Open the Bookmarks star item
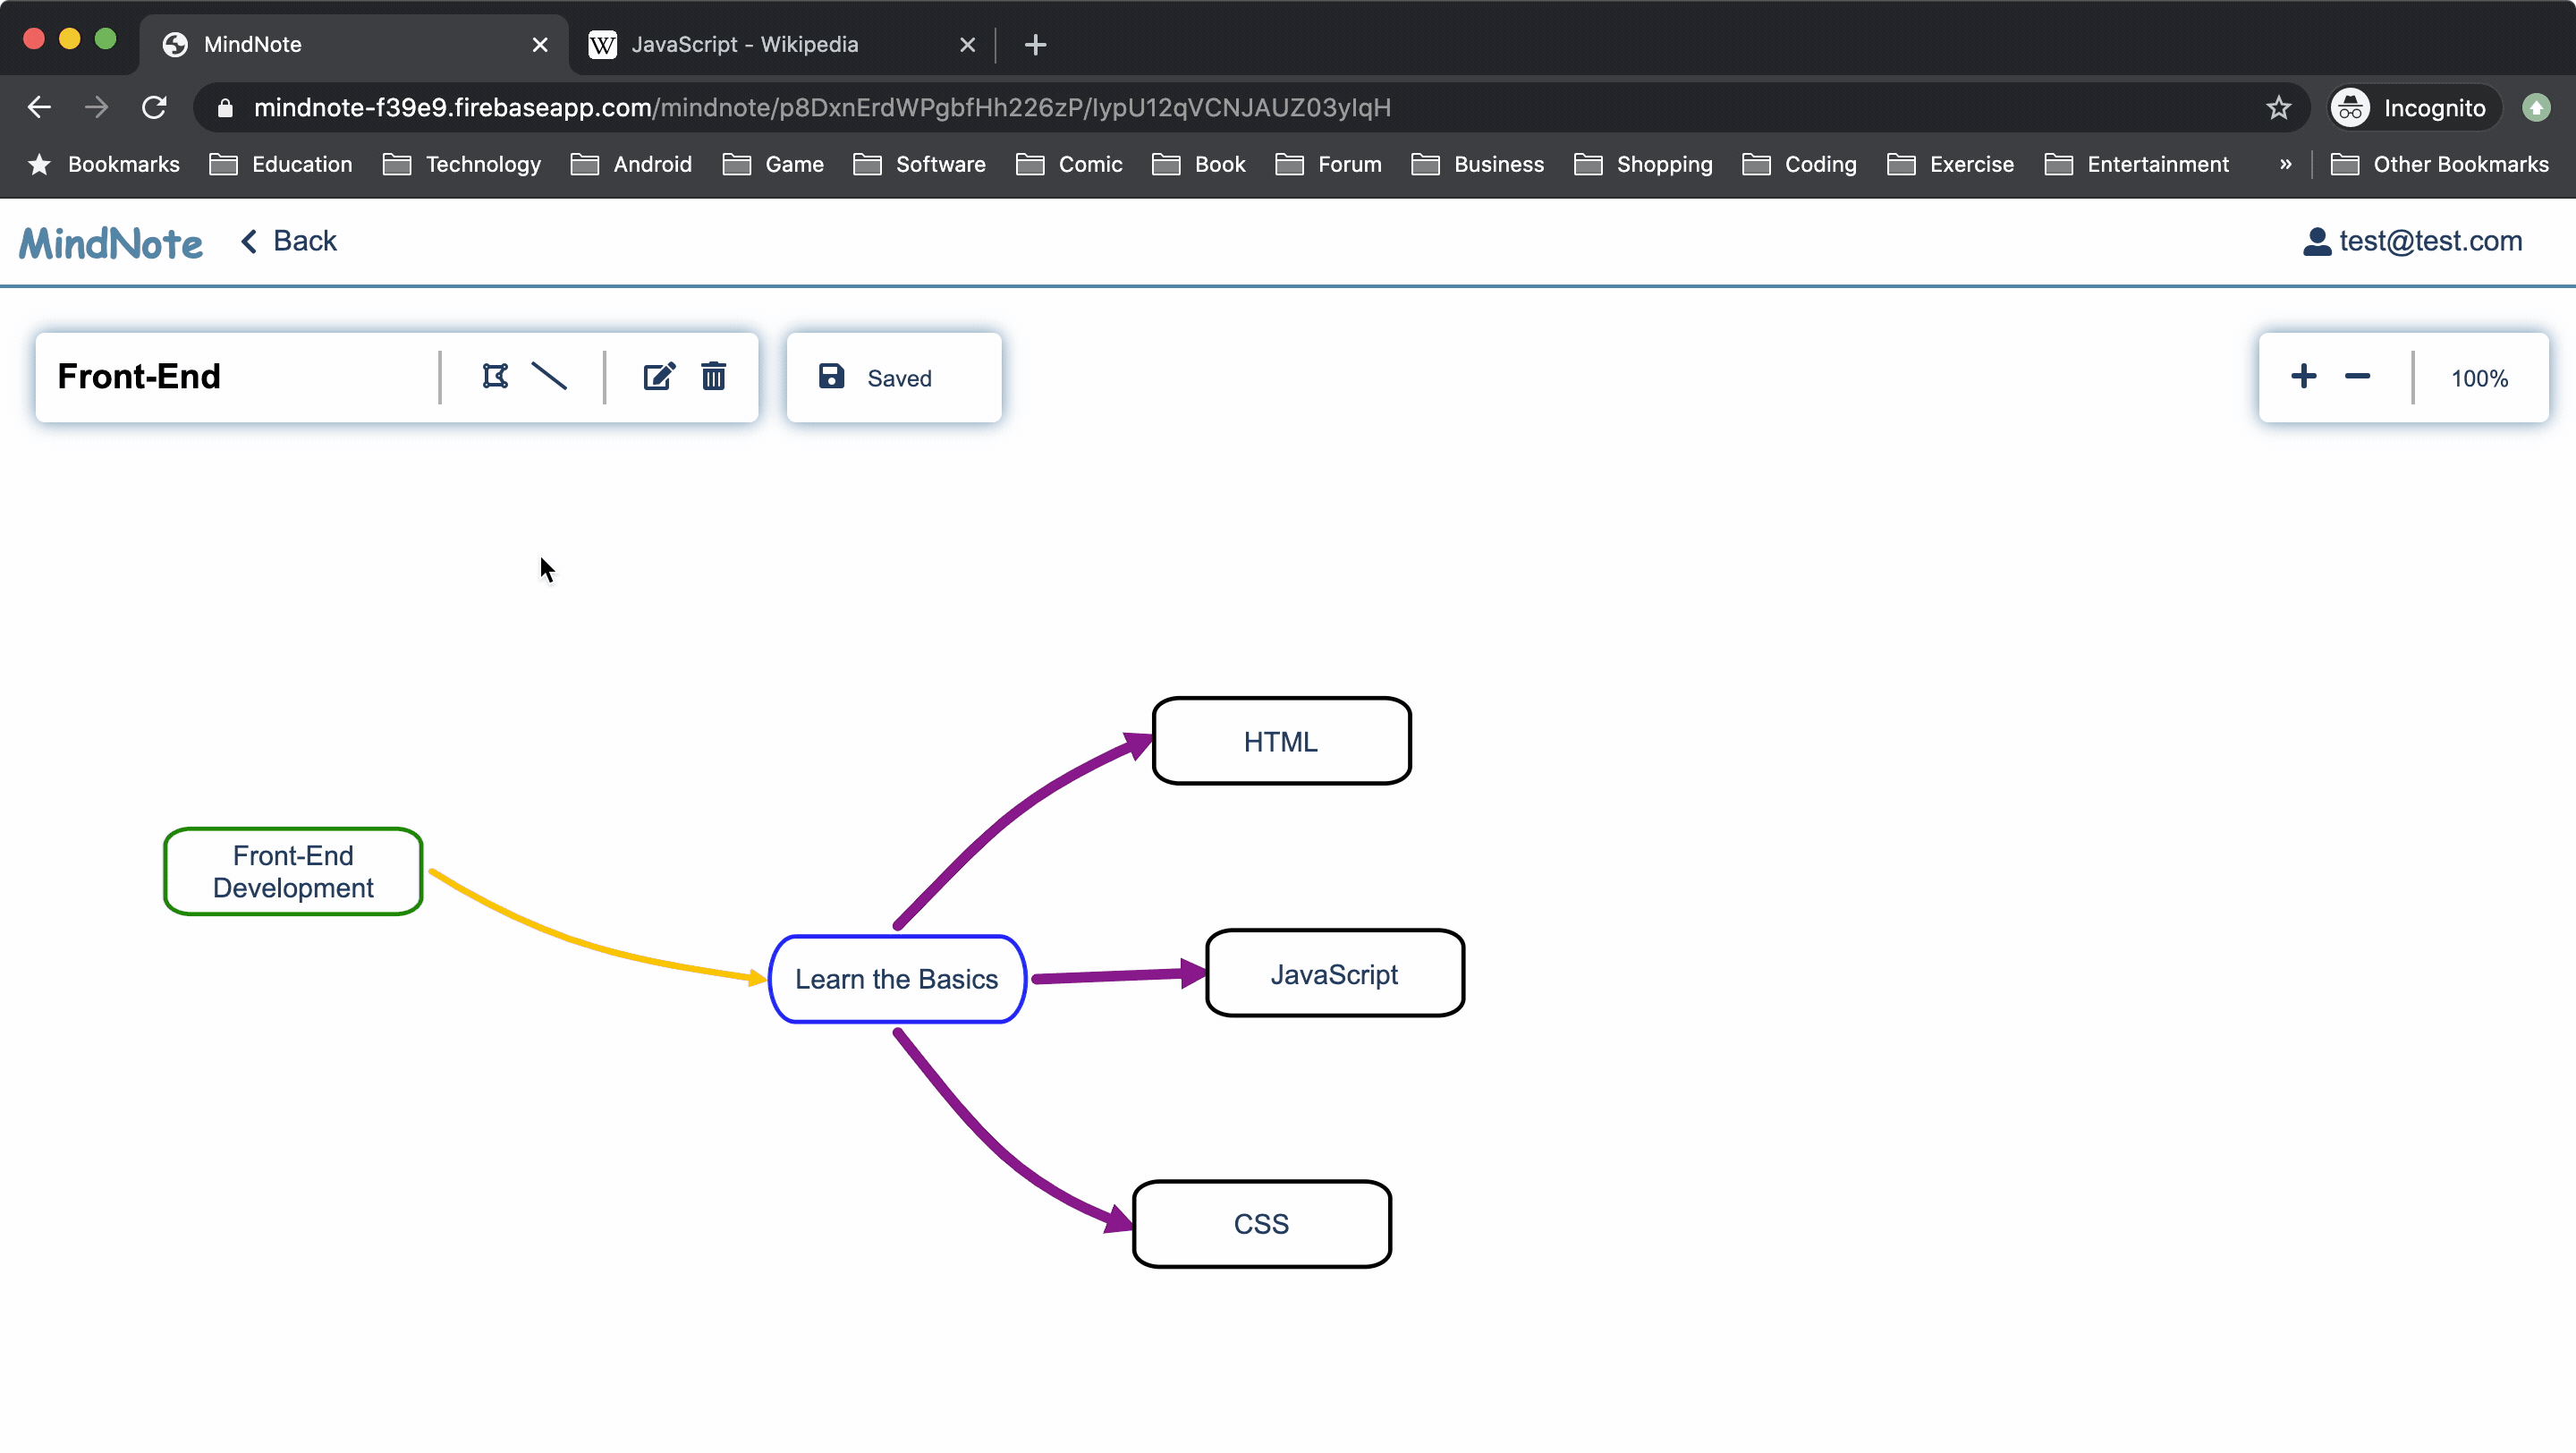Viewport: 2576px width, 1453px height. tap(104, 165)
